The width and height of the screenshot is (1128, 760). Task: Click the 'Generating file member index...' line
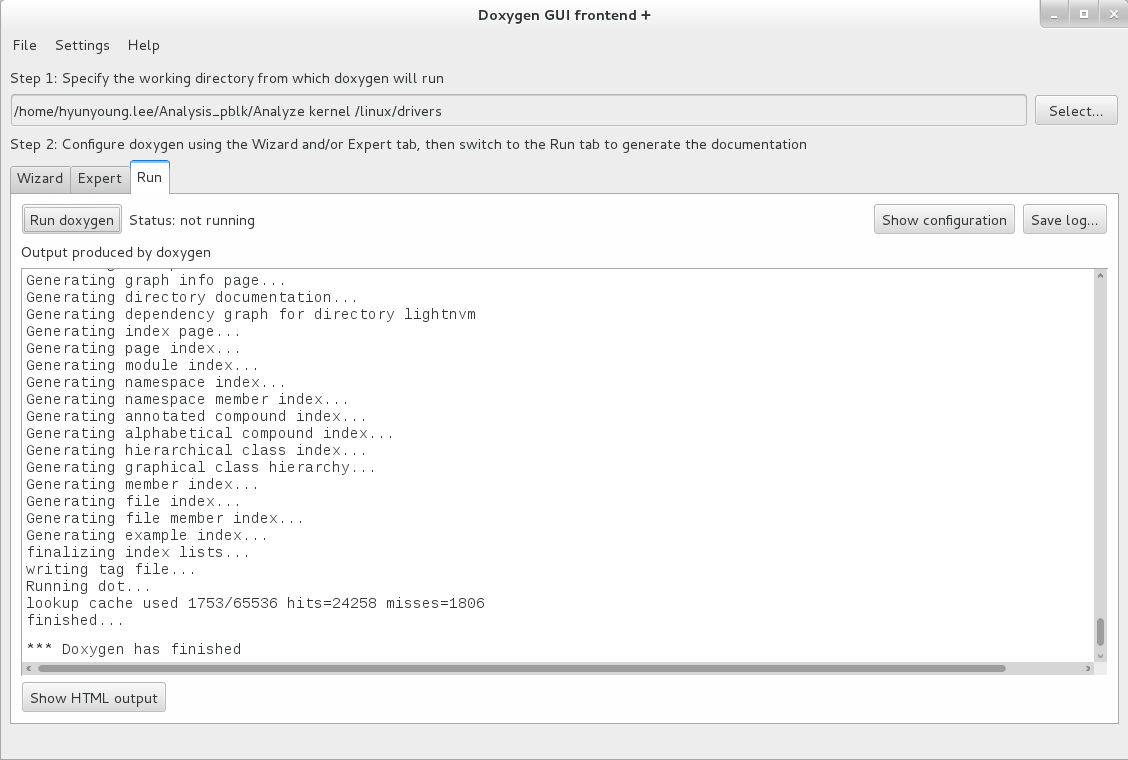click(x=165, y=519)
